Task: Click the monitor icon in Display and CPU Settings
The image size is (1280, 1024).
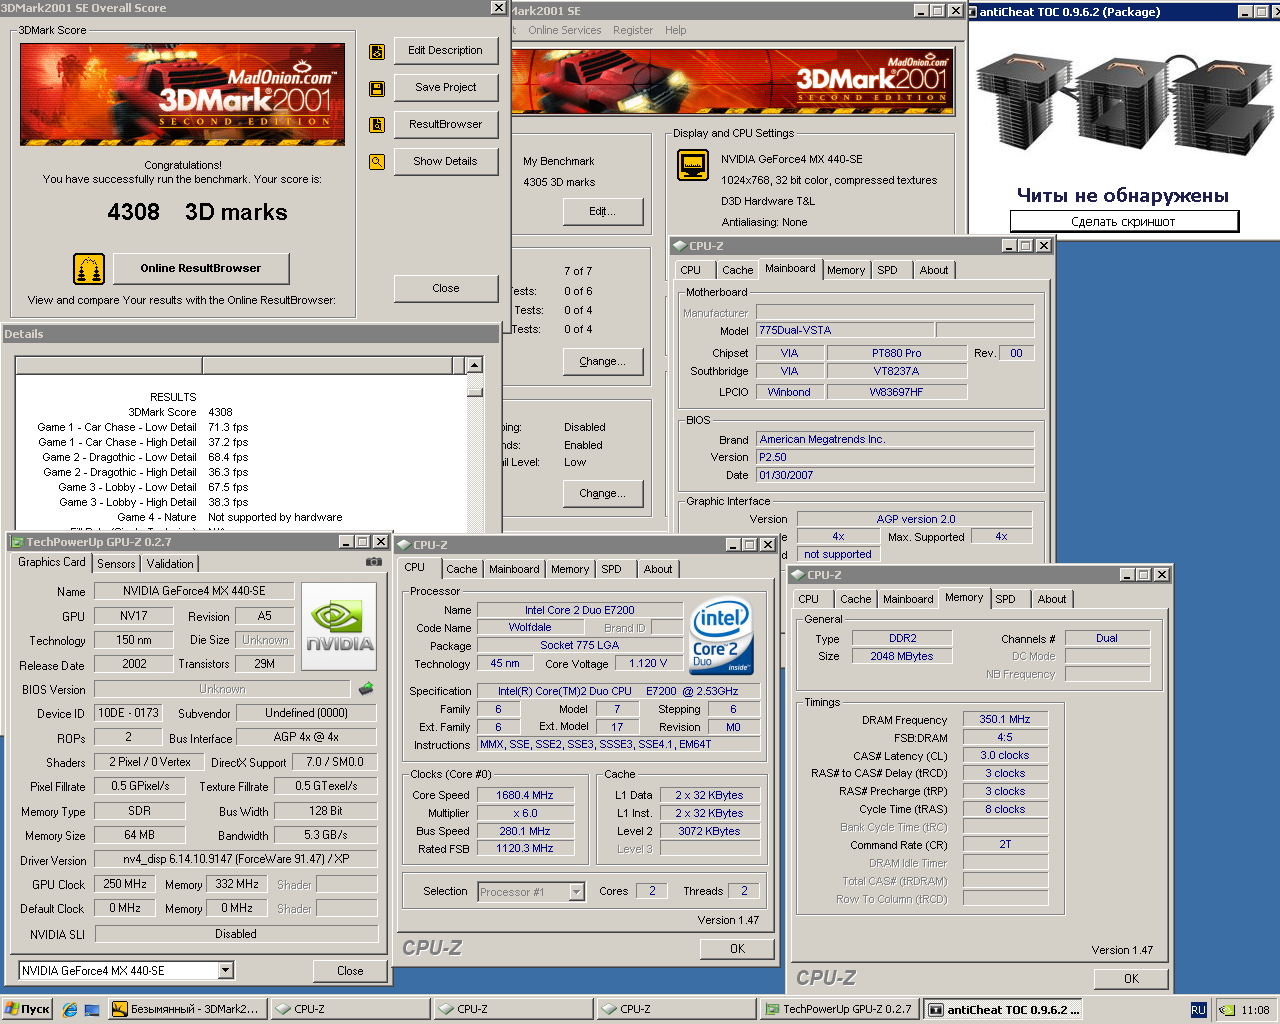Action: pos(693,165)
